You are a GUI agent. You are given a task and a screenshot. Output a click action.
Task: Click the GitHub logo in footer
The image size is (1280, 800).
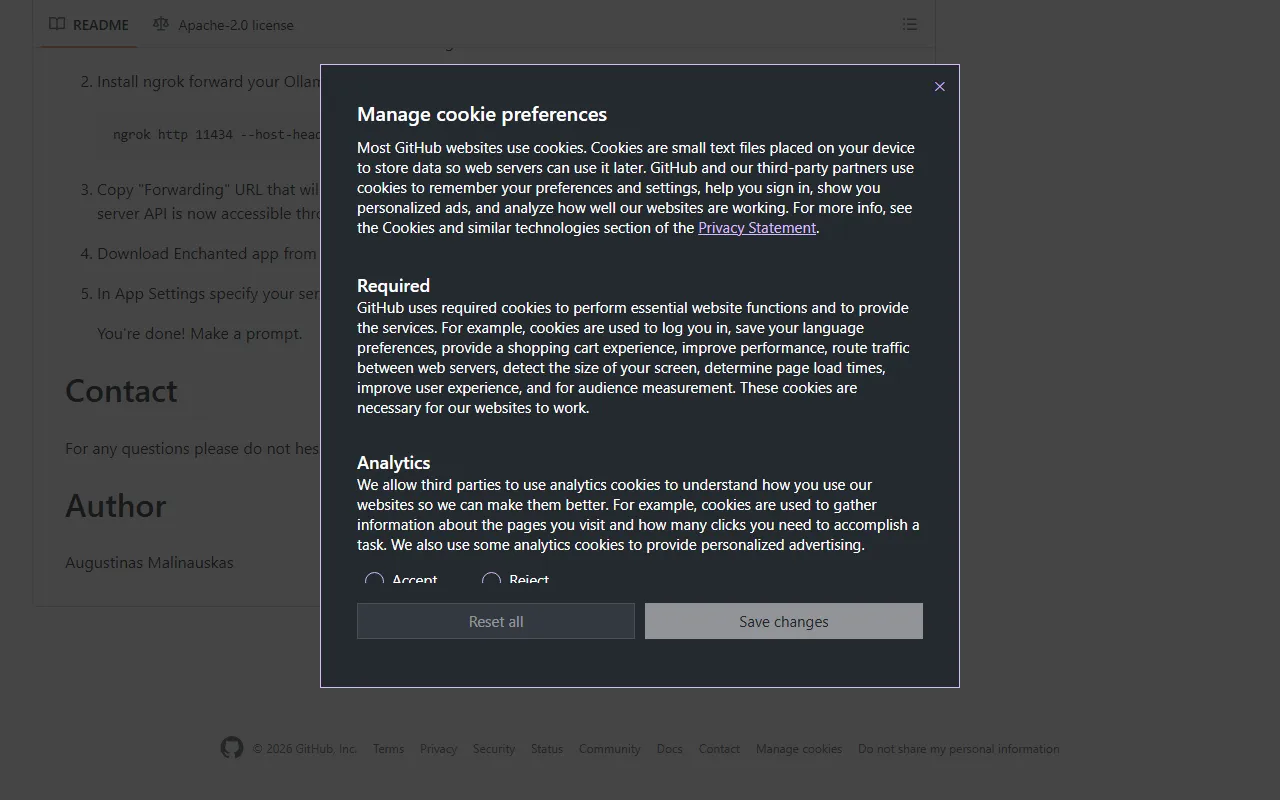232,748
